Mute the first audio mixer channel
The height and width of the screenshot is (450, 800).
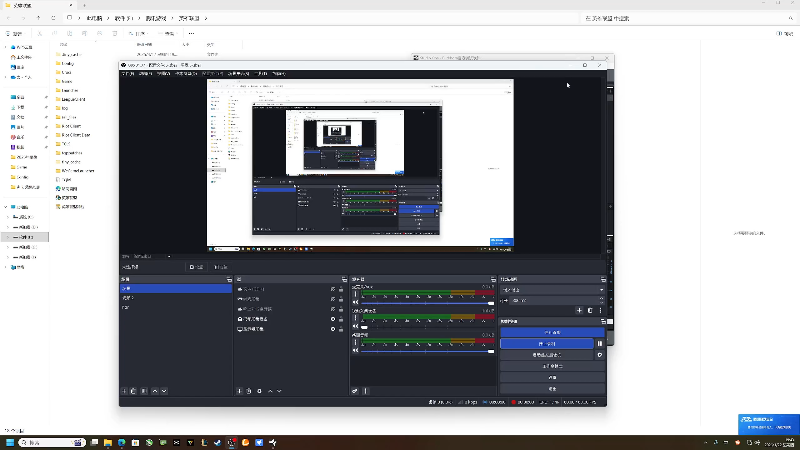356,303
